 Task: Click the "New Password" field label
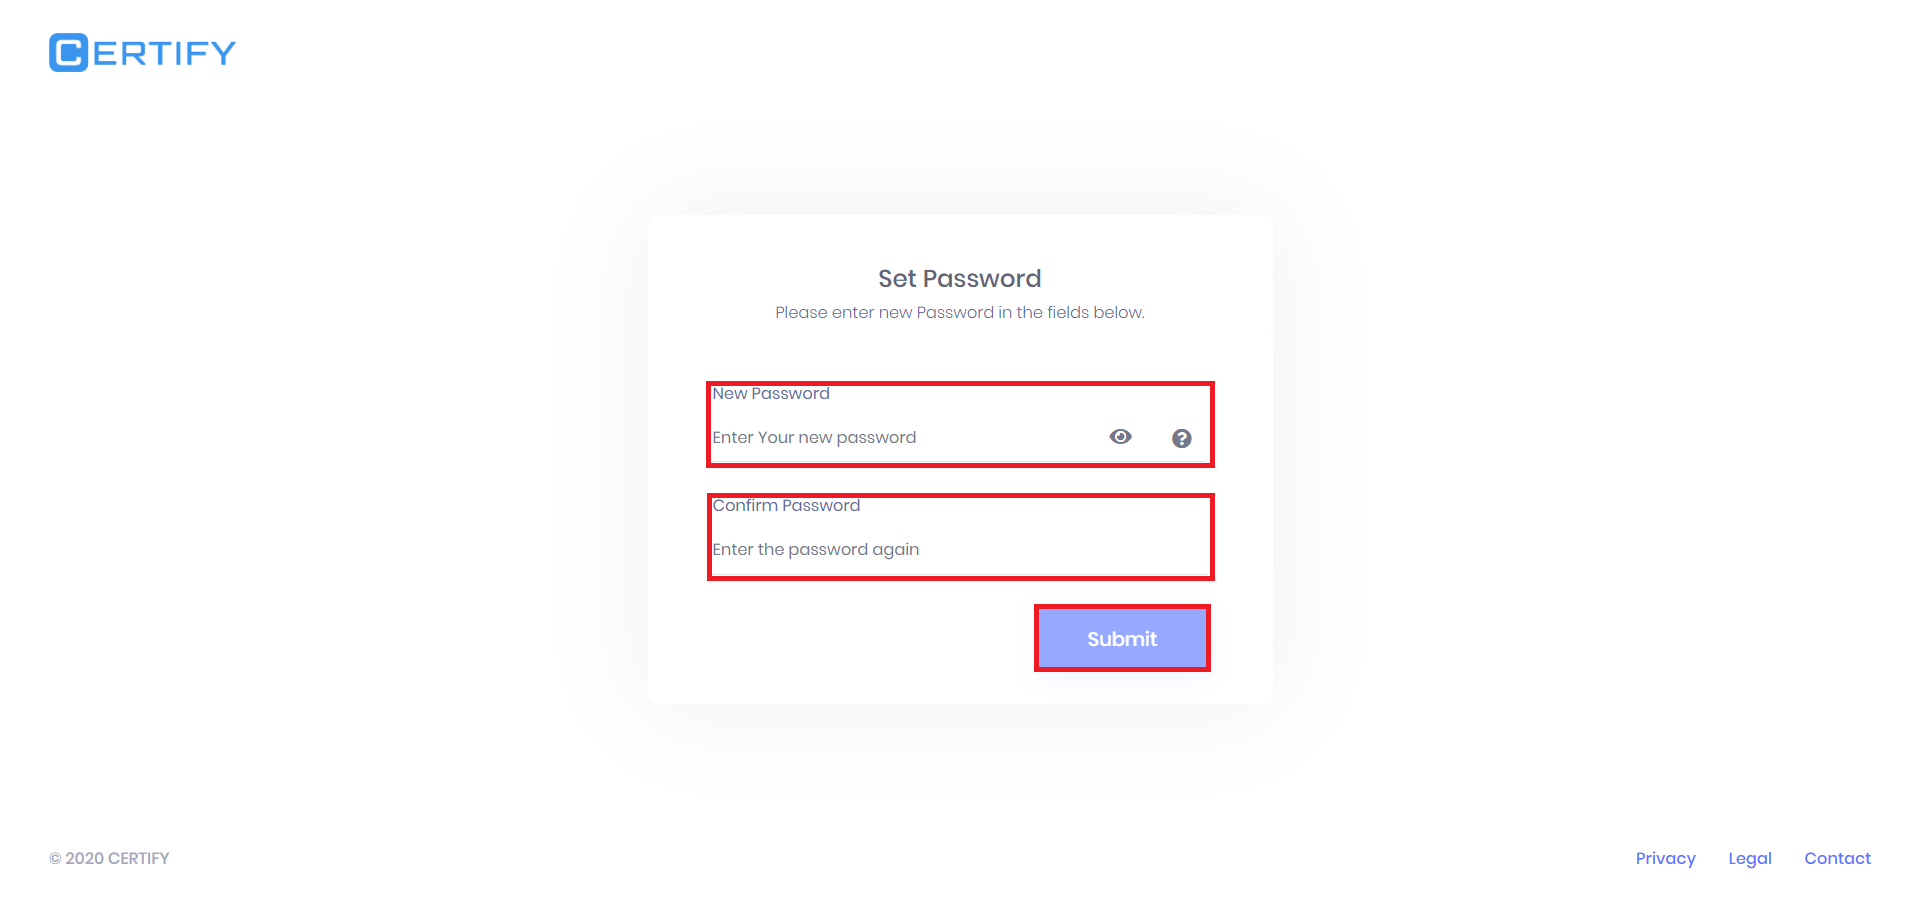tap(771, 394)
